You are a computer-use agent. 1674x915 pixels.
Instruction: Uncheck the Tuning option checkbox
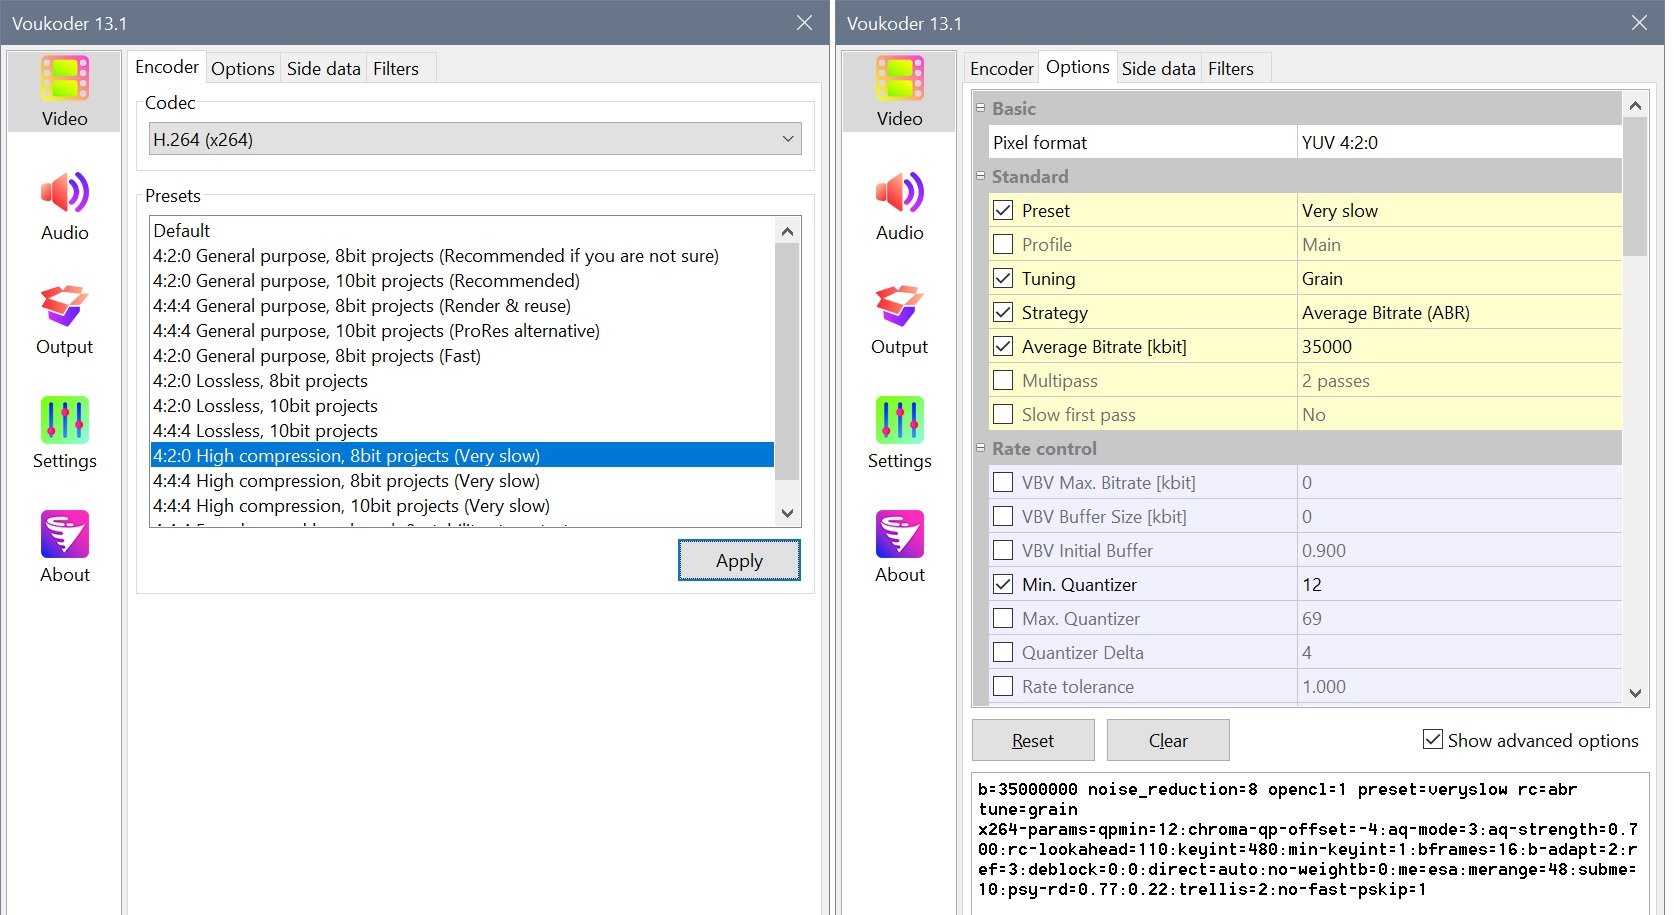coord(1003,279)
